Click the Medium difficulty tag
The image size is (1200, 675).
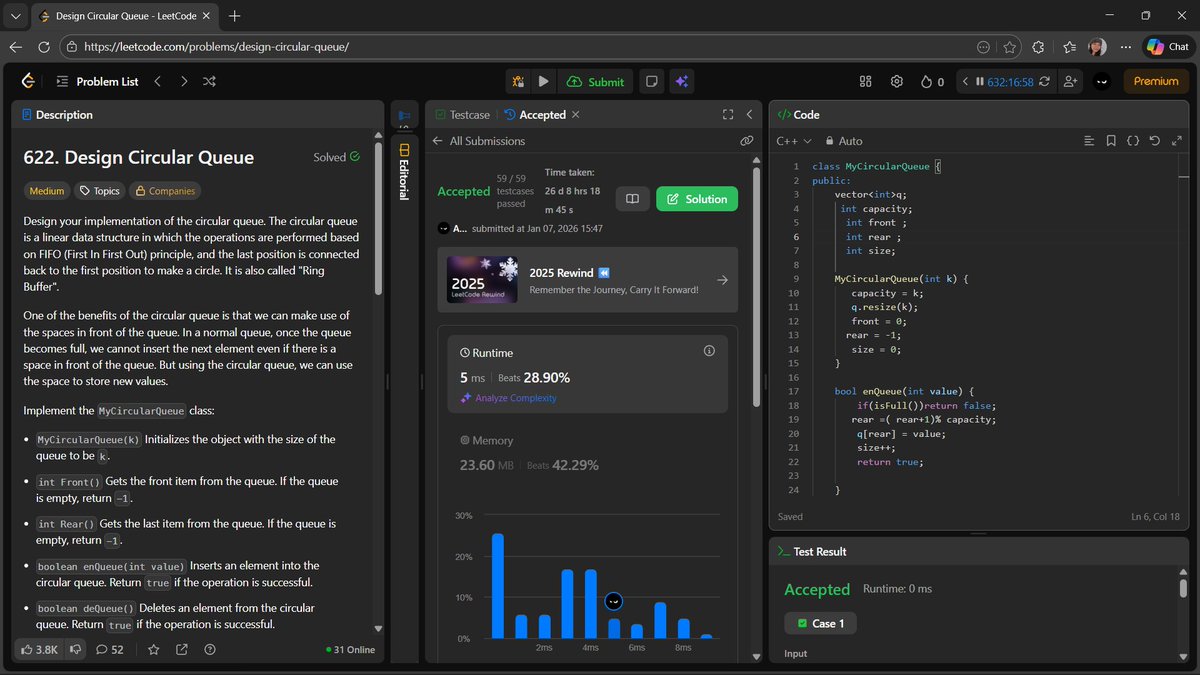[47, 191]
